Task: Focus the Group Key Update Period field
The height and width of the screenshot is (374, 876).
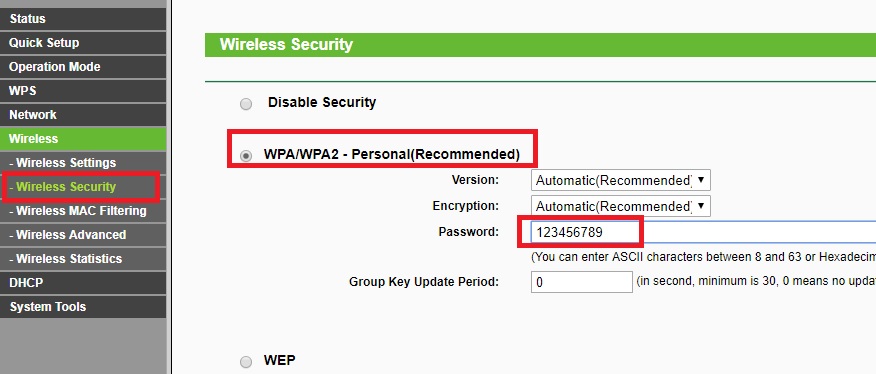Action: click(582, 282)
